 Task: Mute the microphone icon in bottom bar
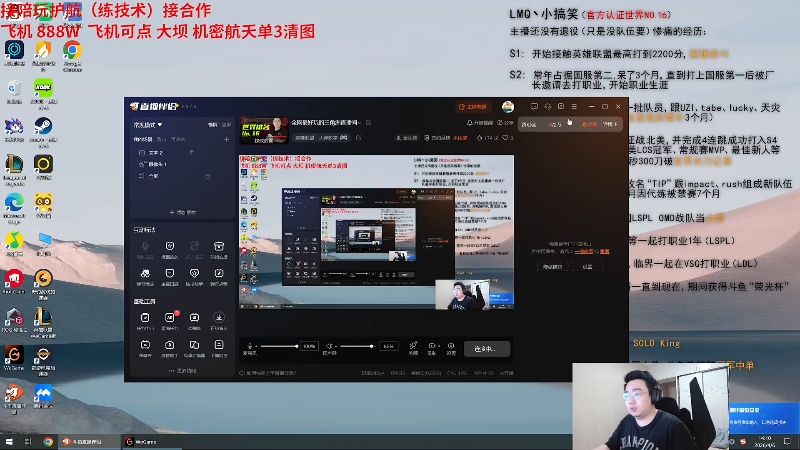249,346
